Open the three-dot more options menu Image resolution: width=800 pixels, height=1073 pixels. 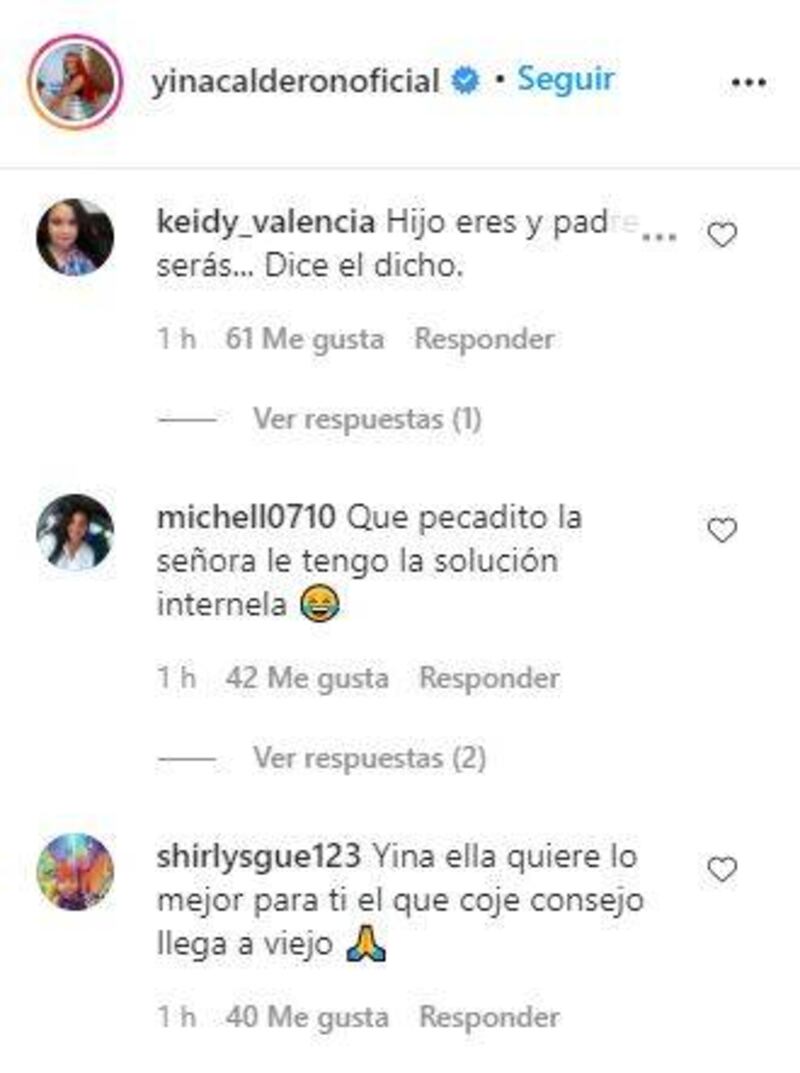click(x=749, y=83)
